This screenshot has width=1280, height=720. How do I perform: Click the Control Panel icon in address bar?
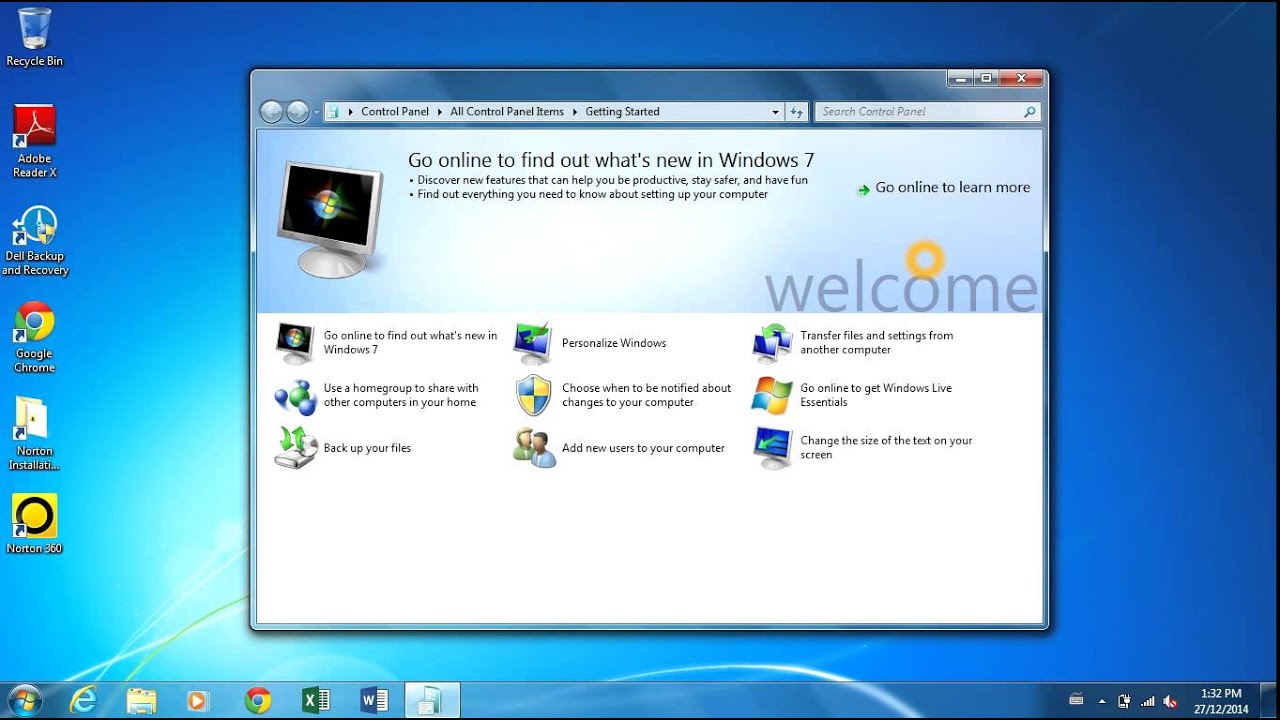point(334,112)
